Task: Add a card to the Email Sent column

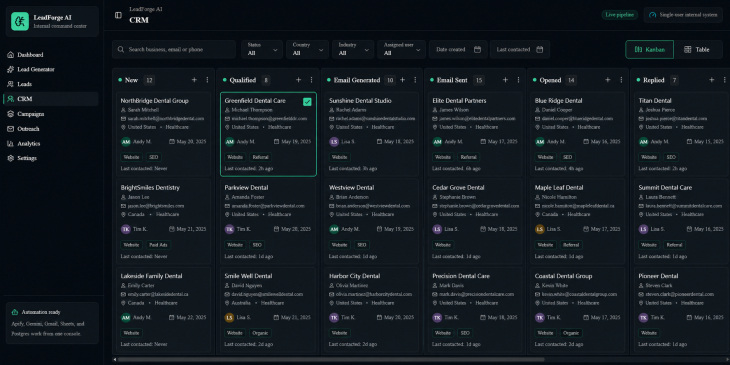Action: [x=505, y=80]
